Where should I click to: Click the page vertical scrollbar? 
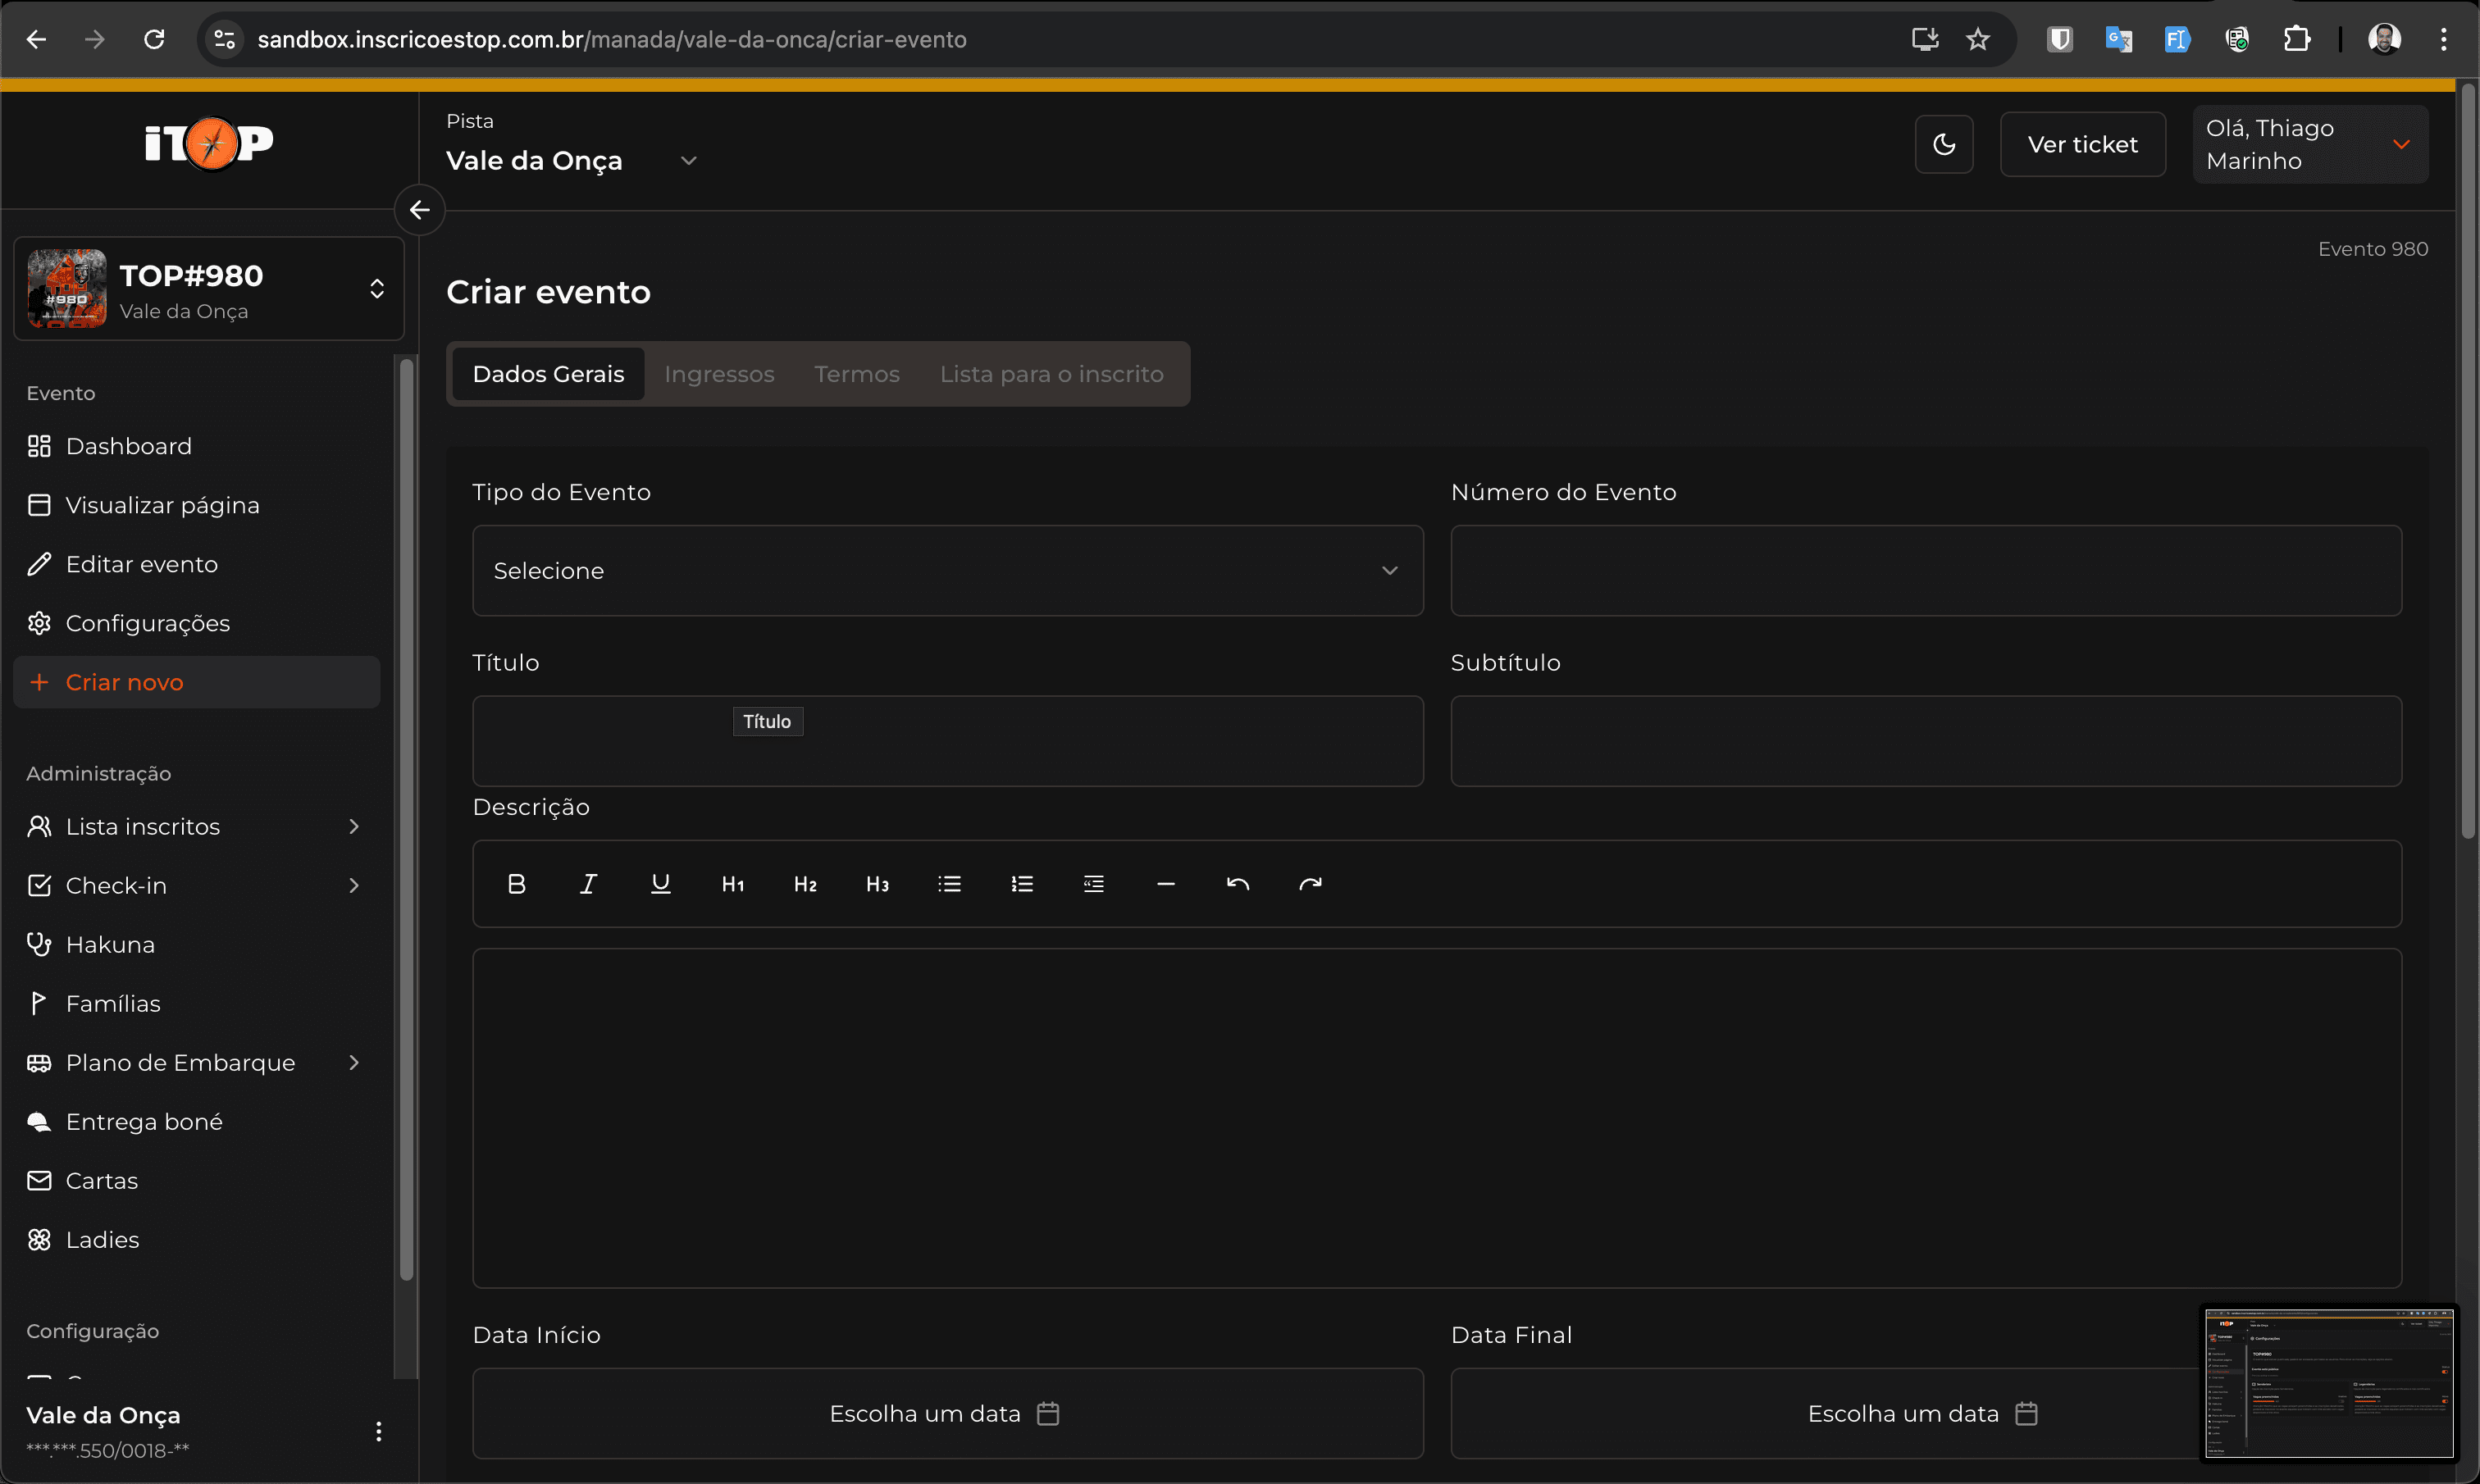pos(2467,460)
